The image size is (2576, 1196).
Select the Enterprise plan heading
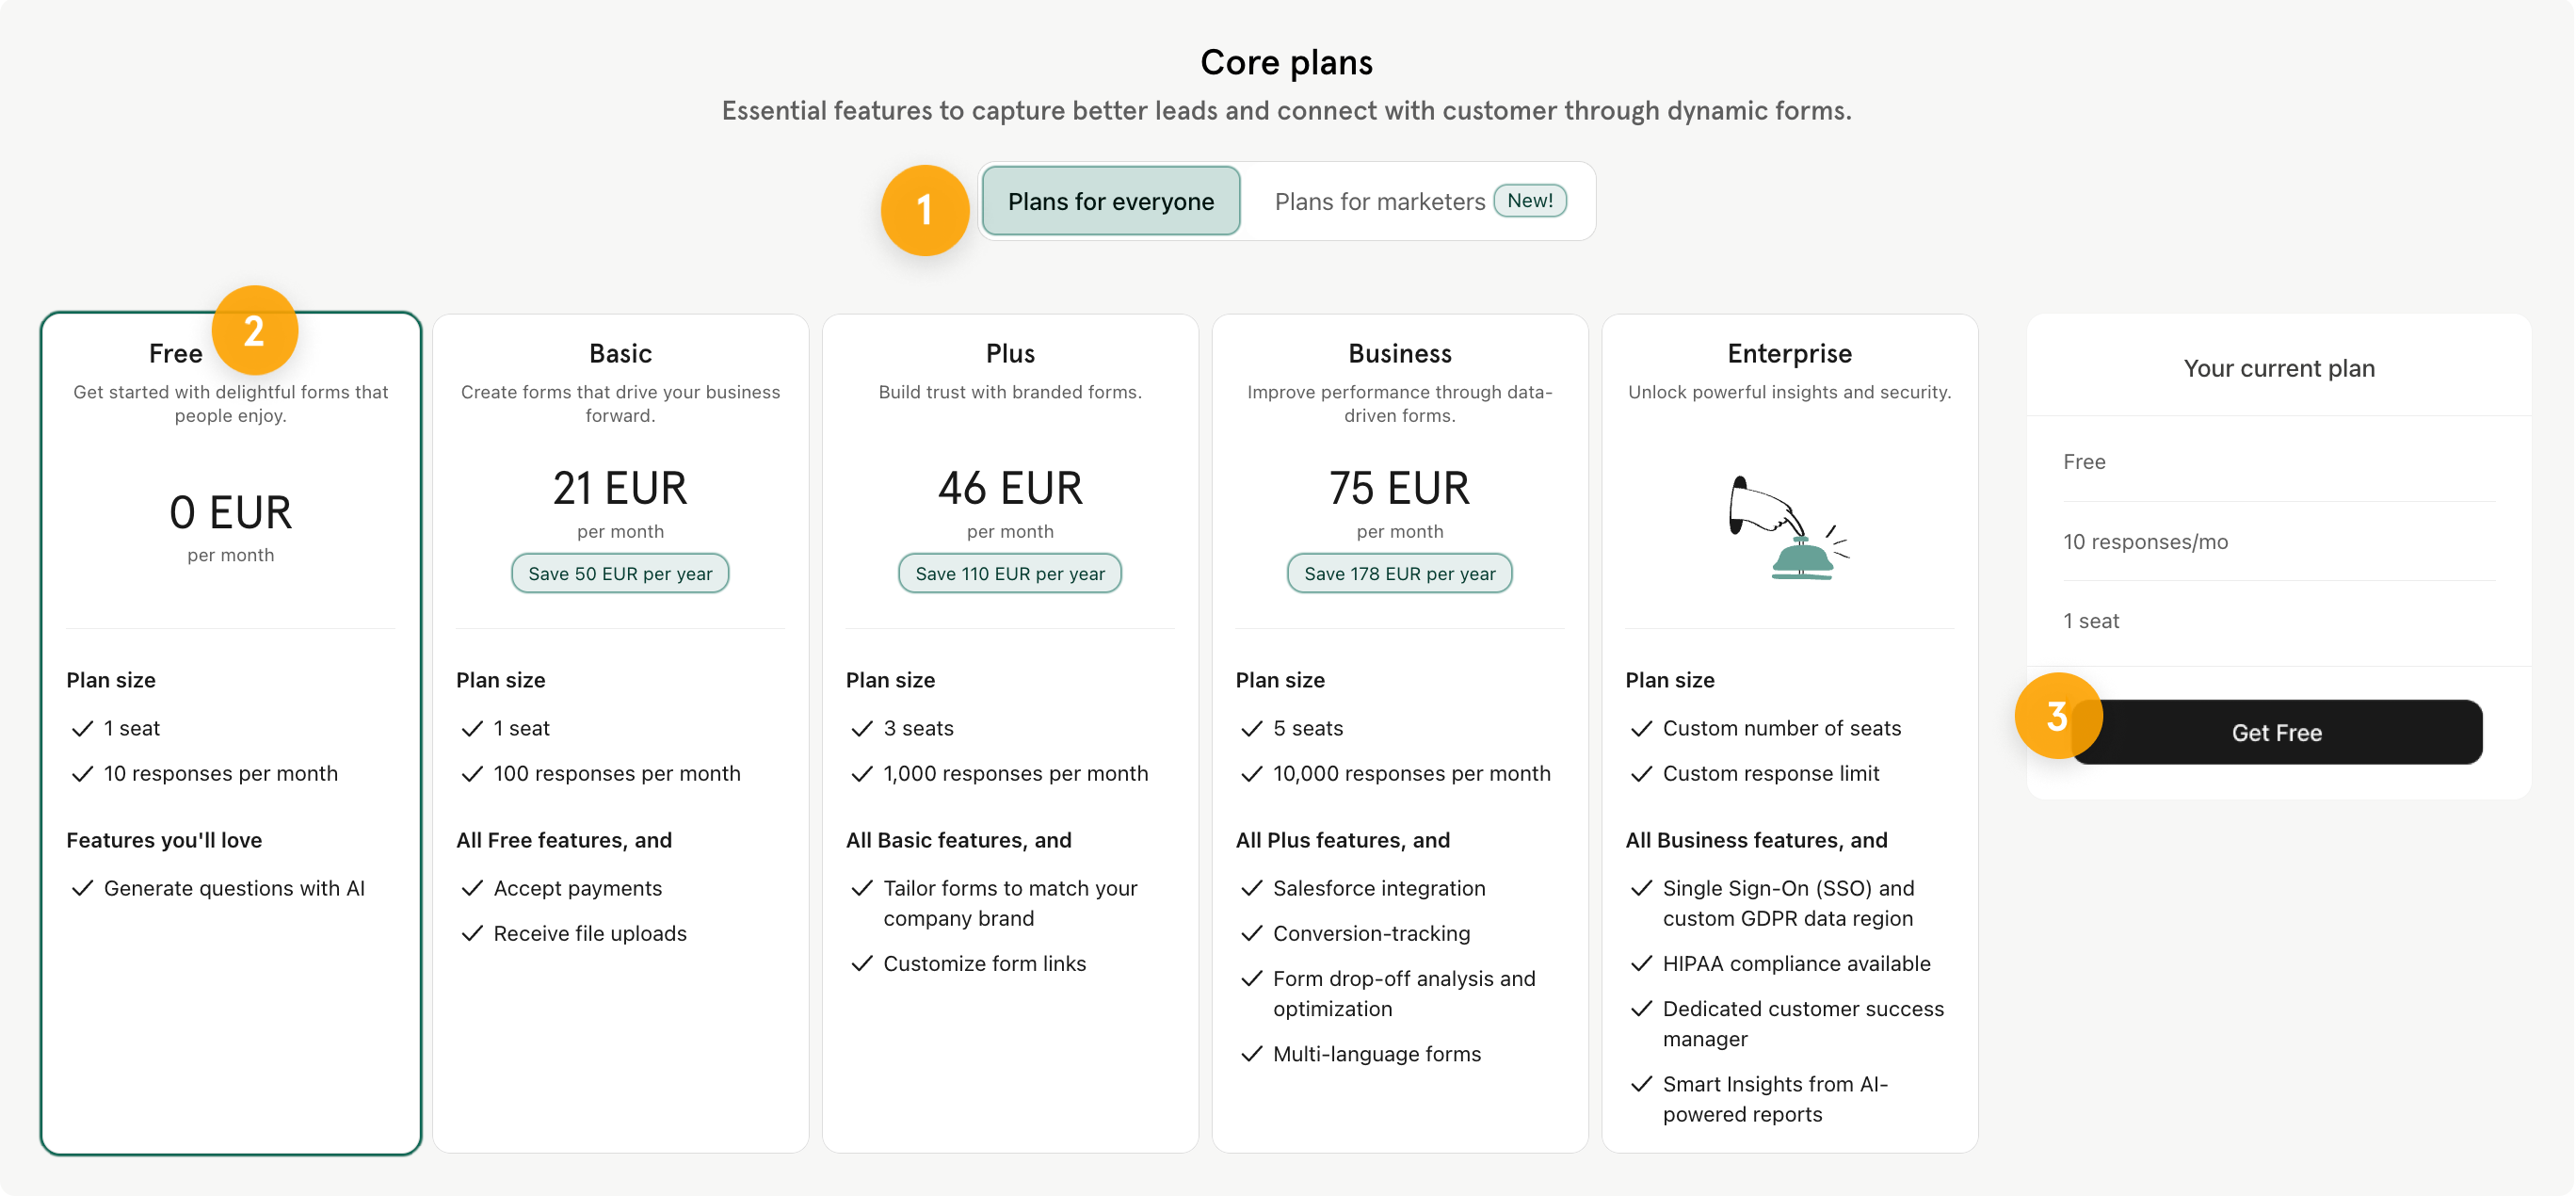tap(1789, 353)
